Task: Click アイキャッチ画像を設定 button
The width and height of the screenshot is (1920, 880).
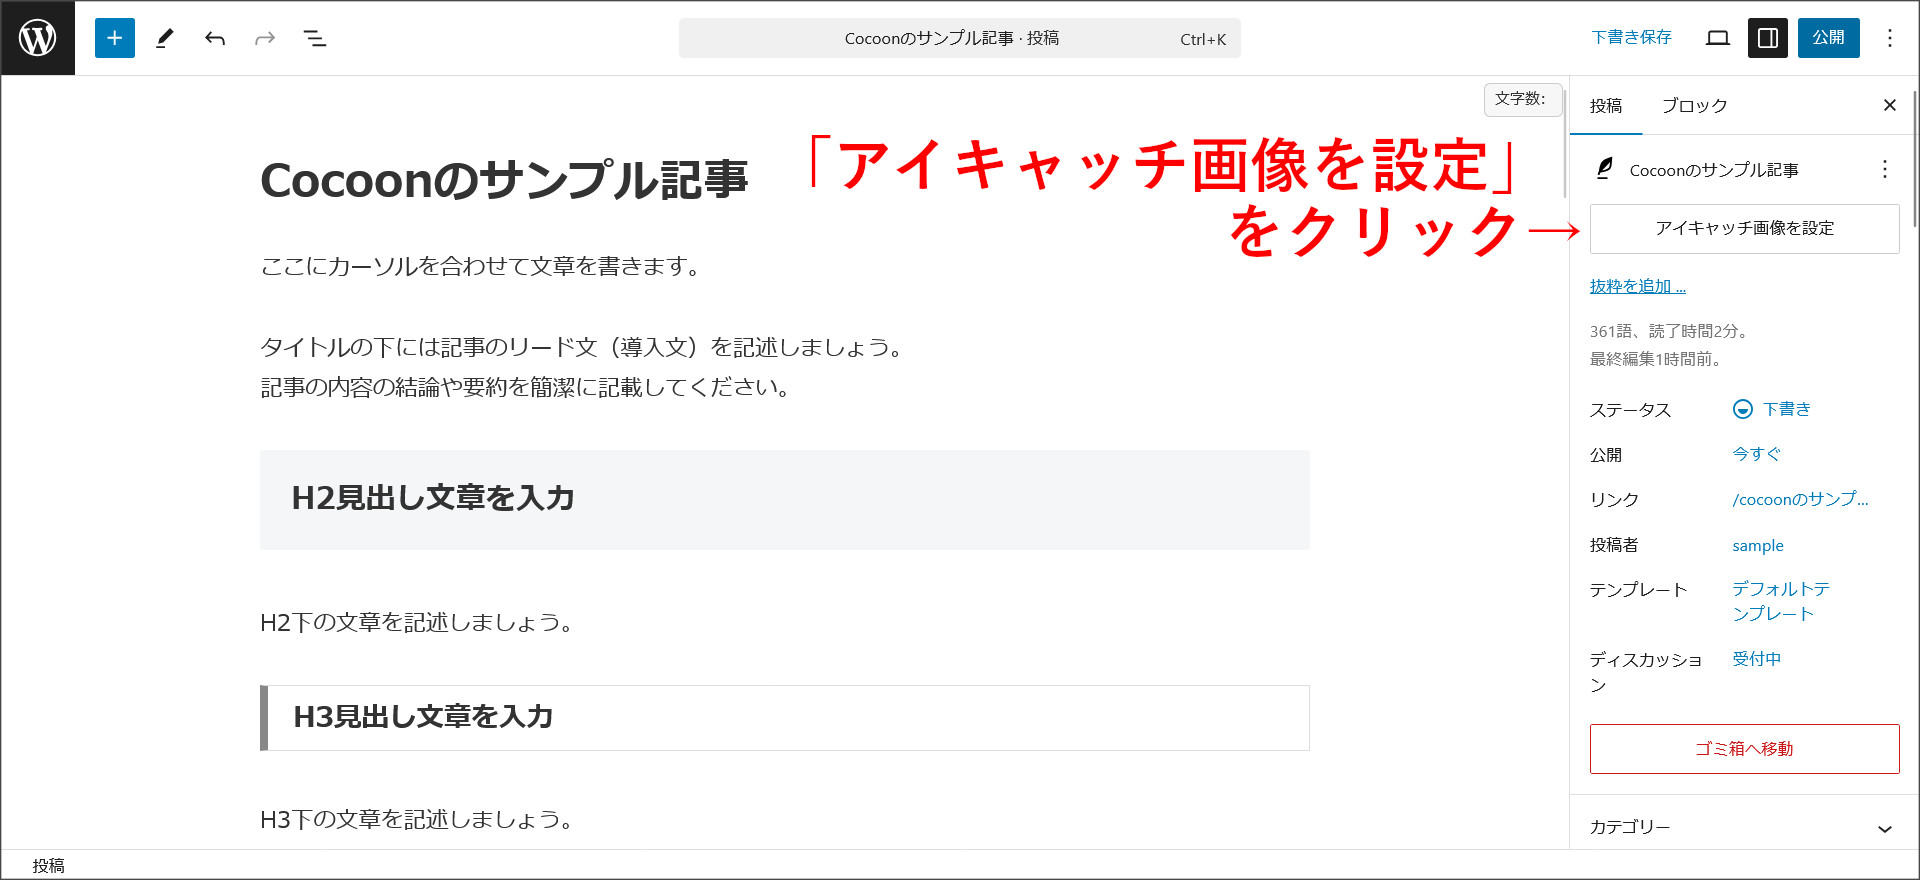Action: pyautogui.click(x=1745, y=229)
